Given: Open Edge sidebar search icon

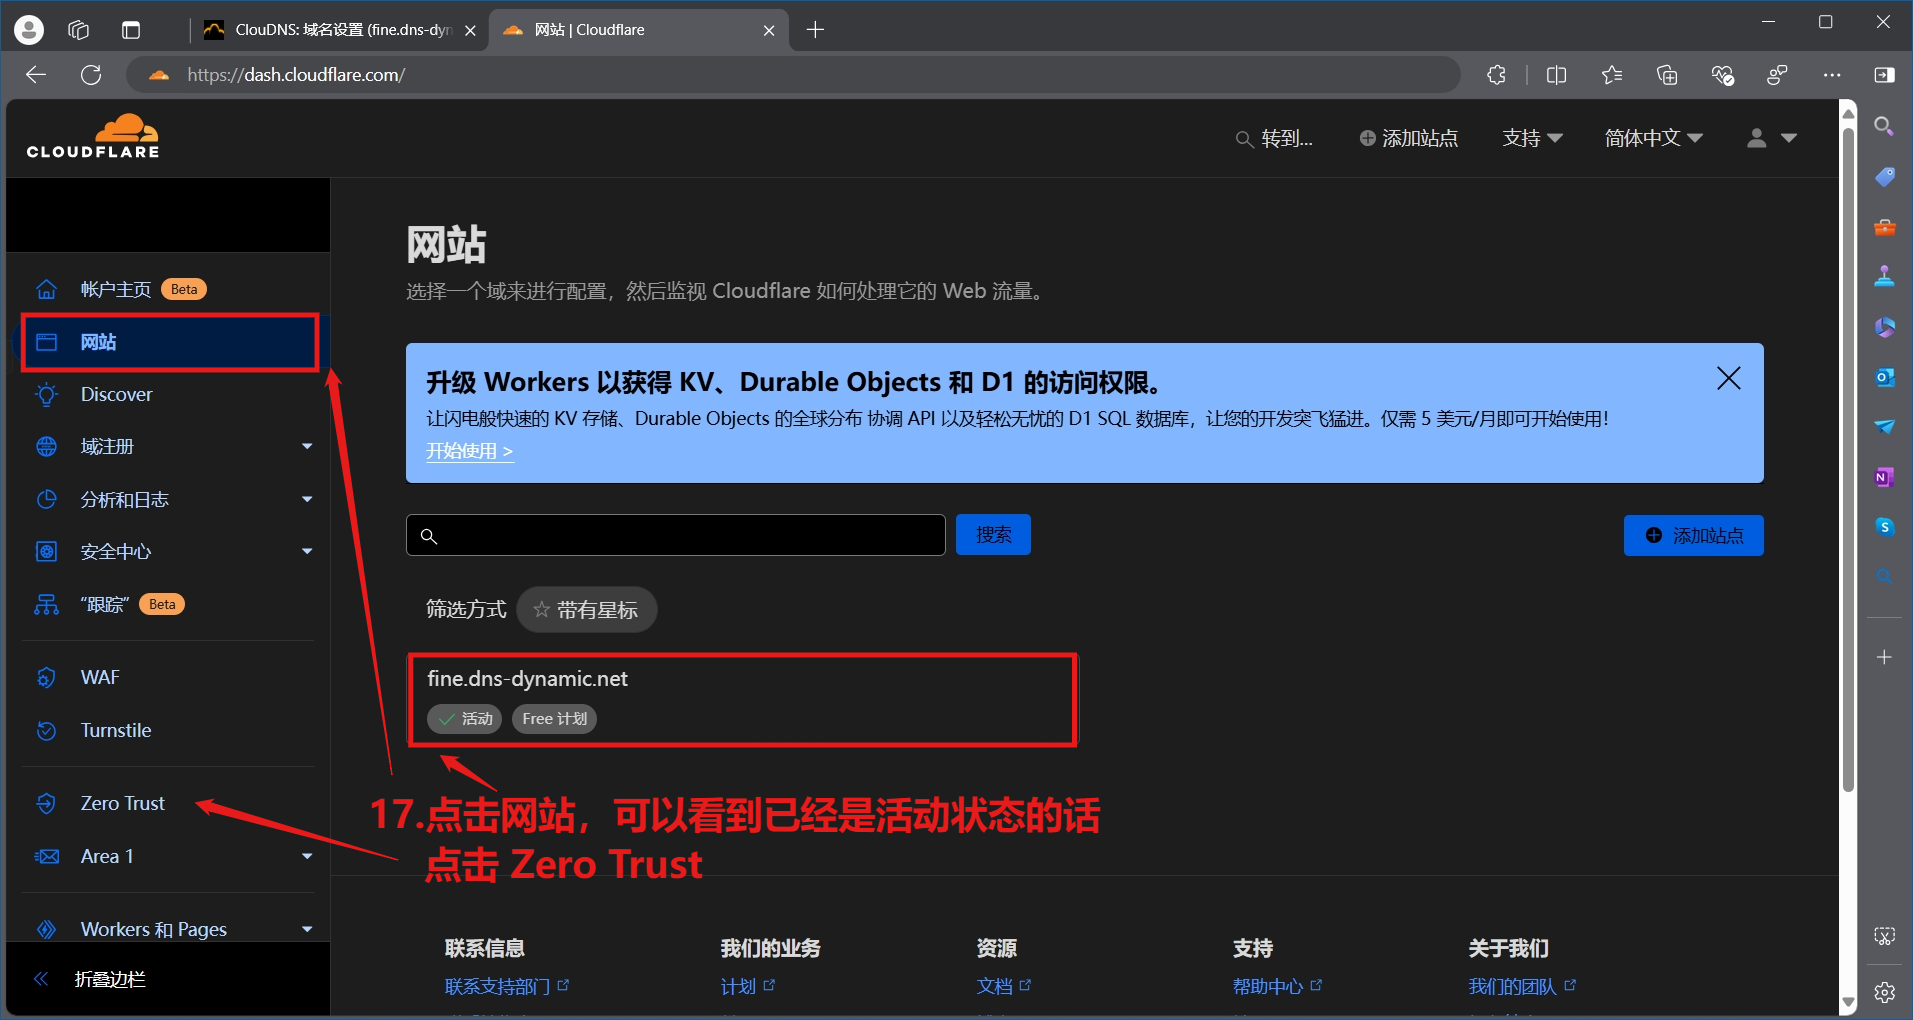Looking at the screenshot, I should 1884,126.
